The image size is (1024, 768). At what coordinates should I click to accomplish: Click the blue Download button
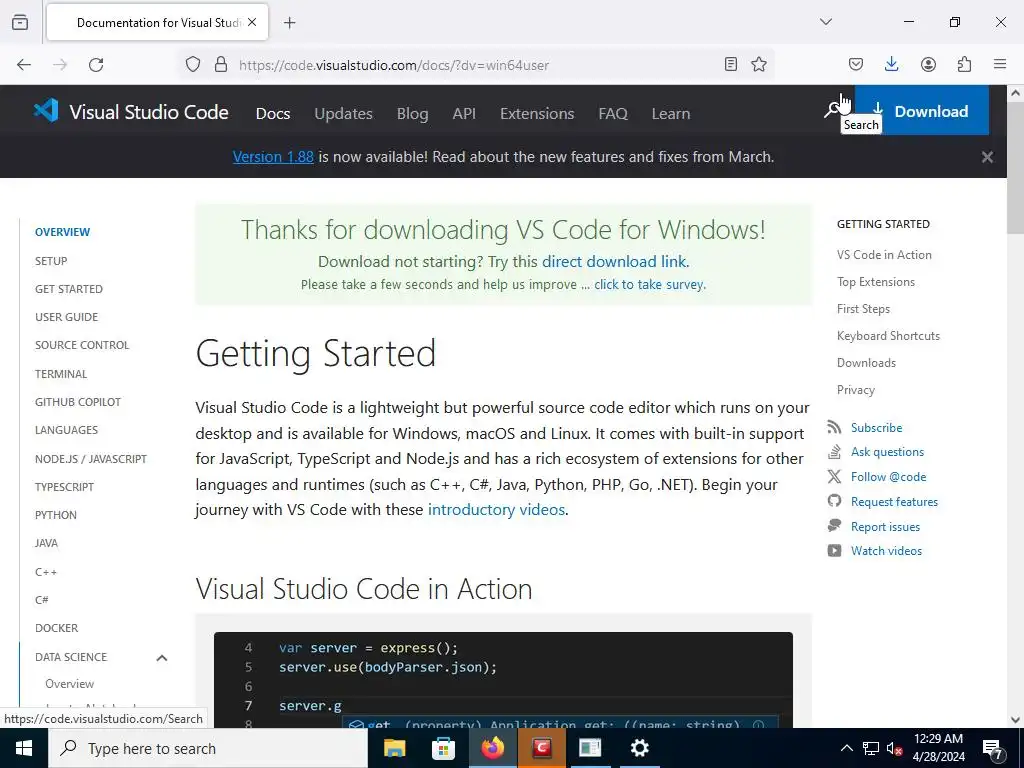[921, 110]
